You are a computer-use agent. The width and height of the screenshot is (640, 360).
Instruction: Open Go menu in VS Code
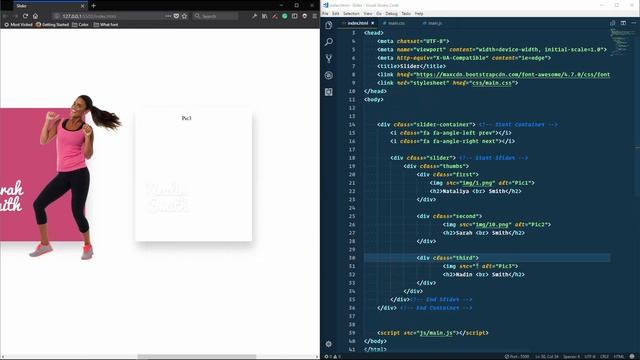tap(379, 13)
